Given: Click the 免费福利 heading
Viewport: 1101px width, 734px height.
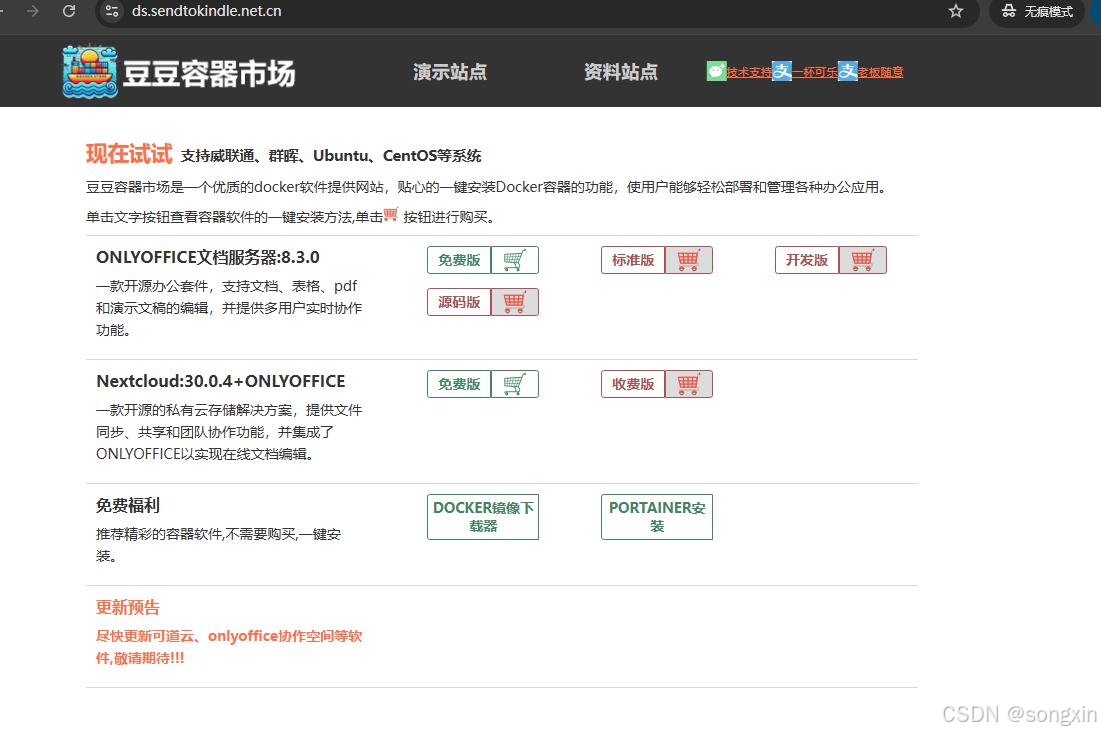Looking at the screenshot, I should point(128,506).
